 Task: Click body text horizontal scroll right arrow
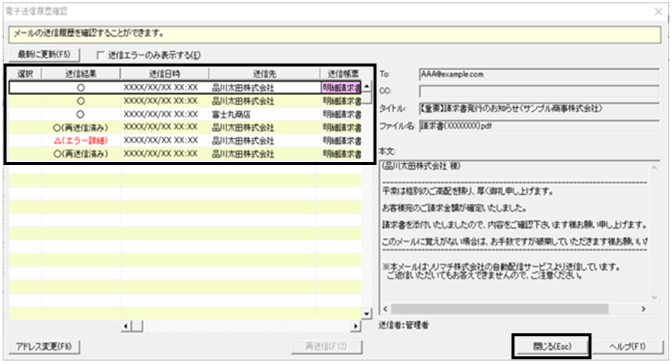[643, 309]
